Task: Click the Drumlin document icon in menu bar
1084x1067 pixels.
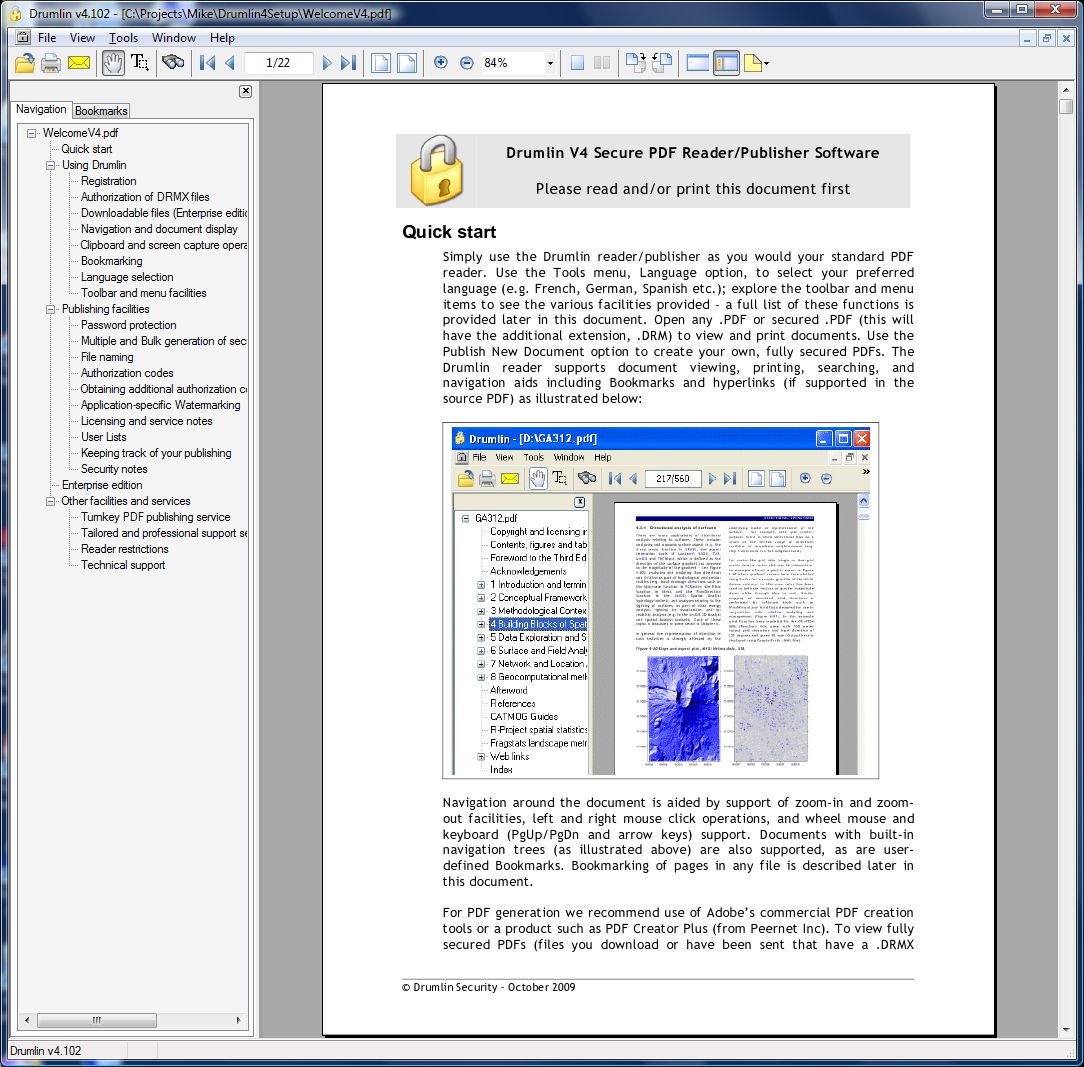Action: [x=23, y=38]
